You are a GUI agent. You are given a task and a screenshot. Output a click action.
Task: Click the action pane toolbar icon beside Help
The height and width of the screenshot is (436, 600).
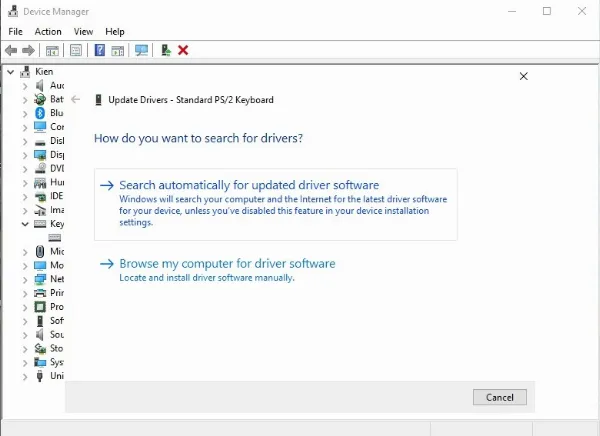pyautogui.click(x=118, y=50)
